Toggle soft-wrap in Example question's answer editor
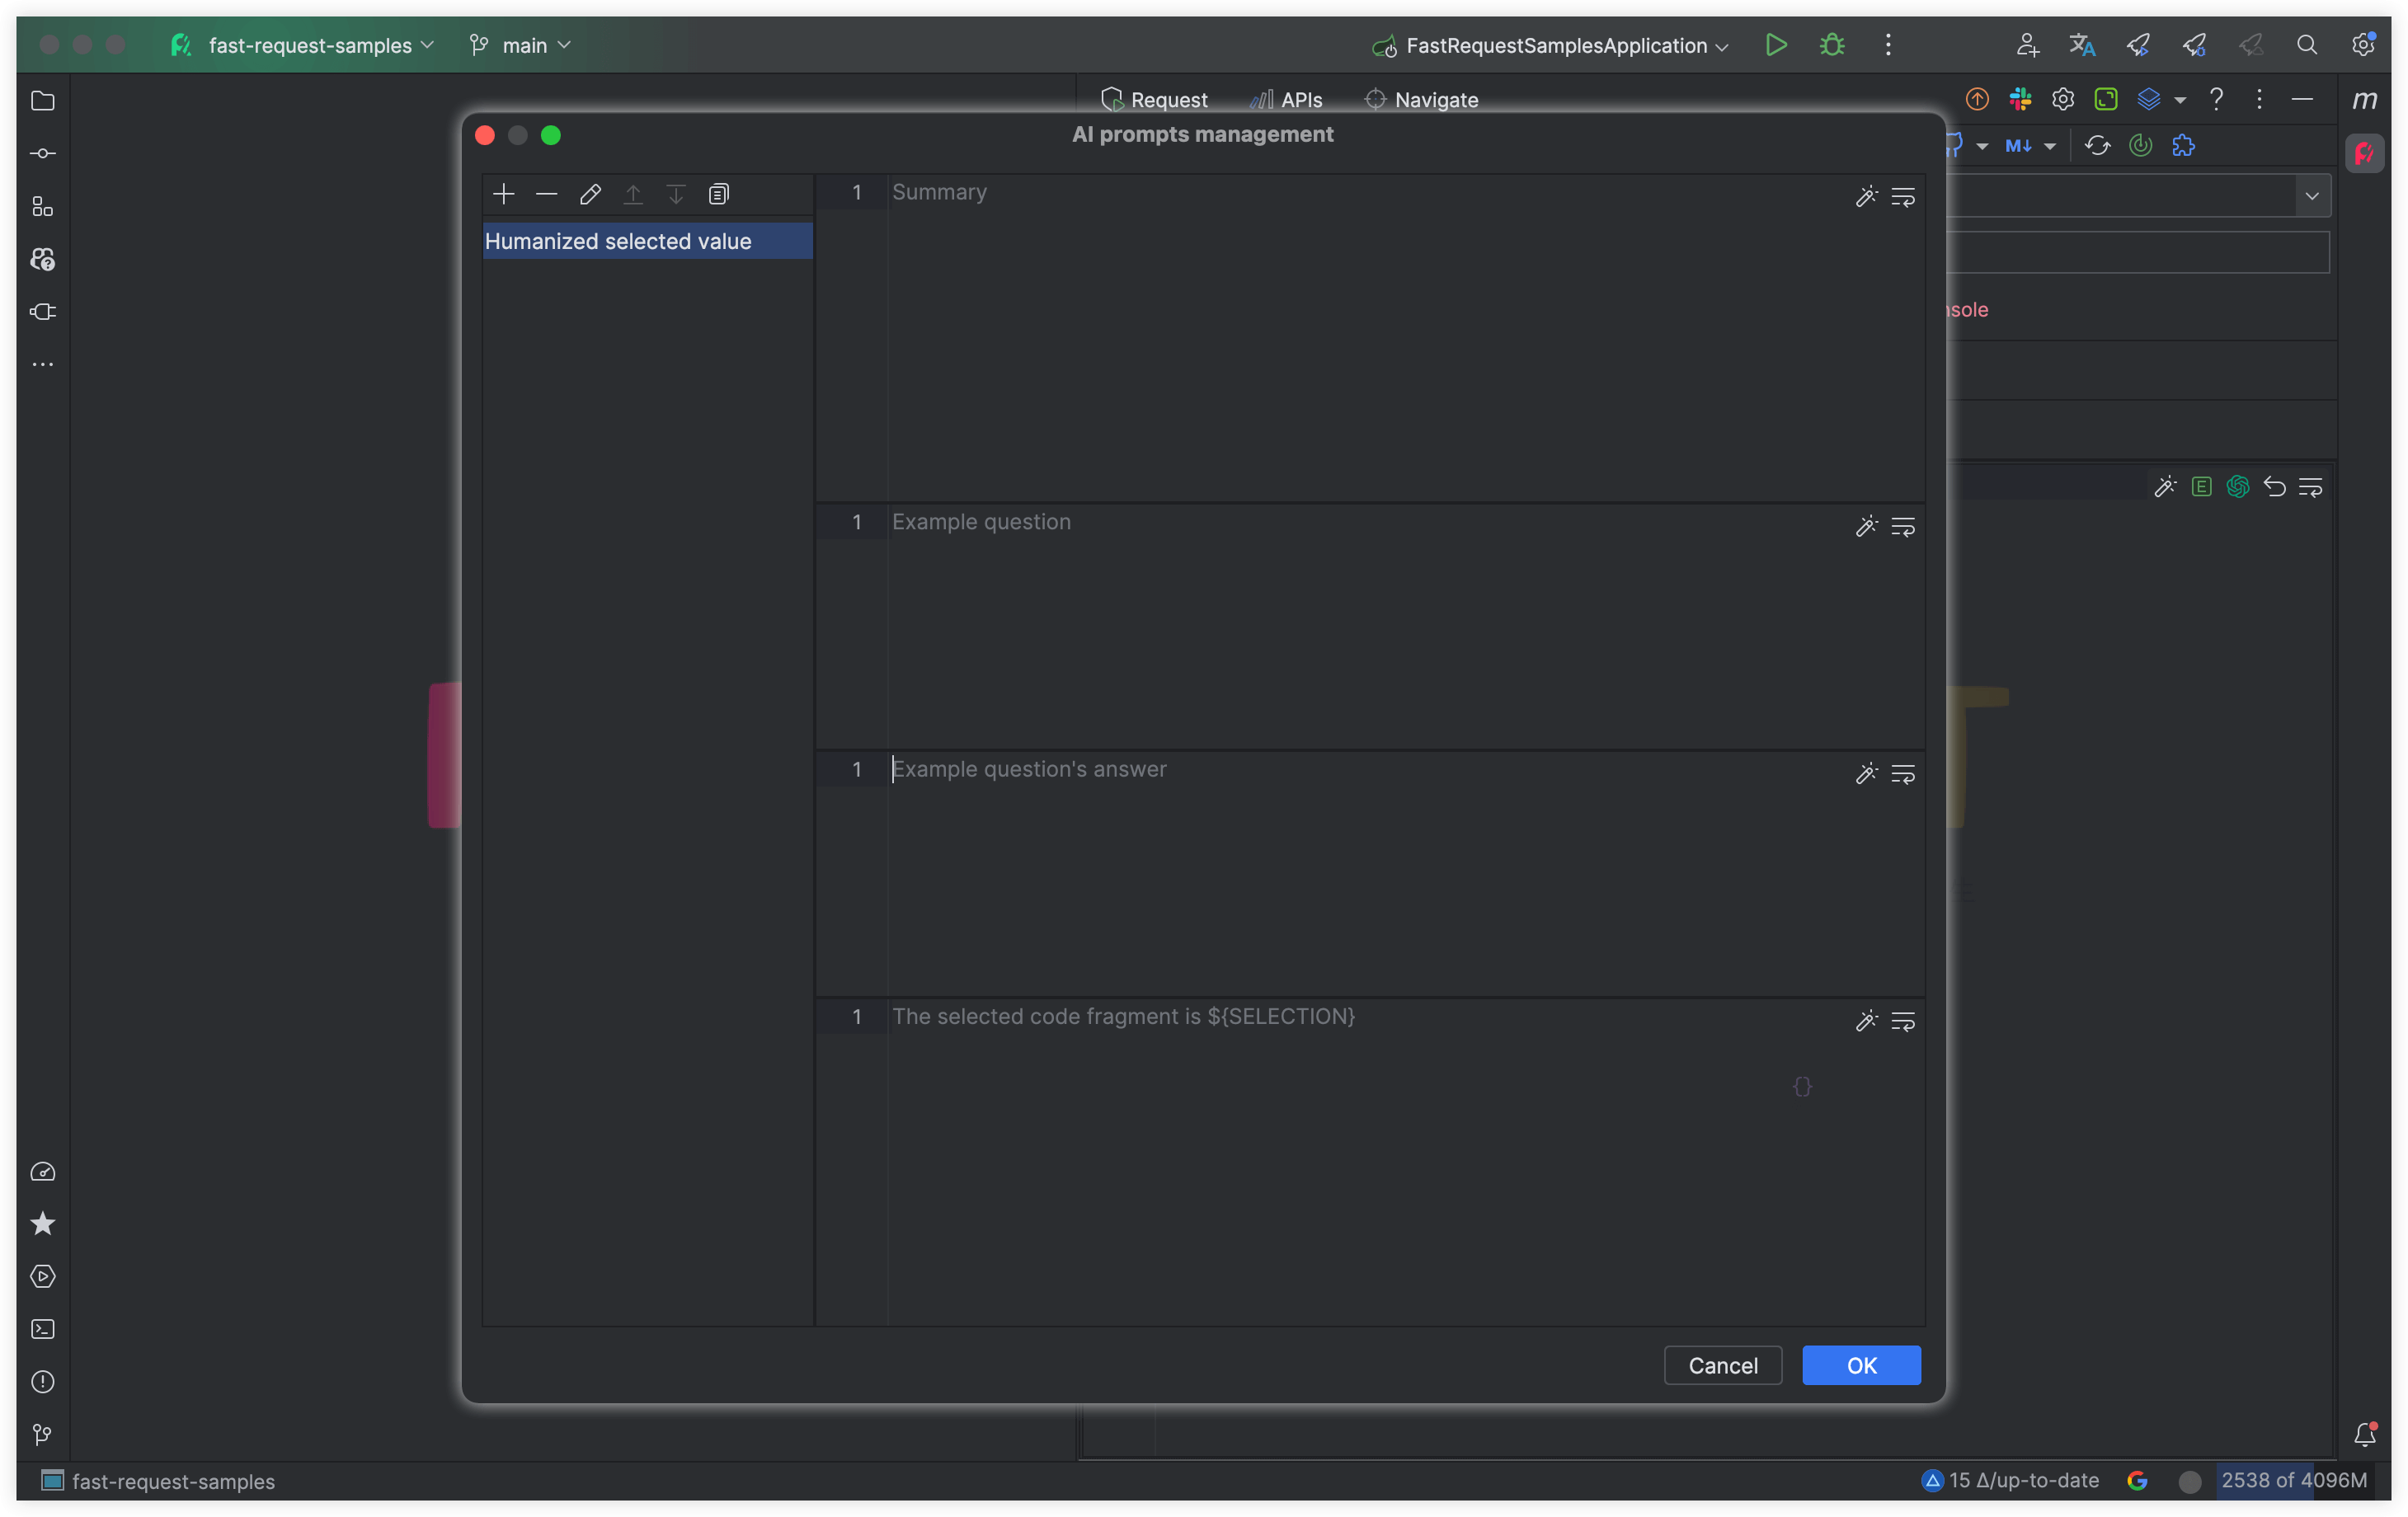The height and width of the screenshot is (1517, 2408). coord(1903,774)
